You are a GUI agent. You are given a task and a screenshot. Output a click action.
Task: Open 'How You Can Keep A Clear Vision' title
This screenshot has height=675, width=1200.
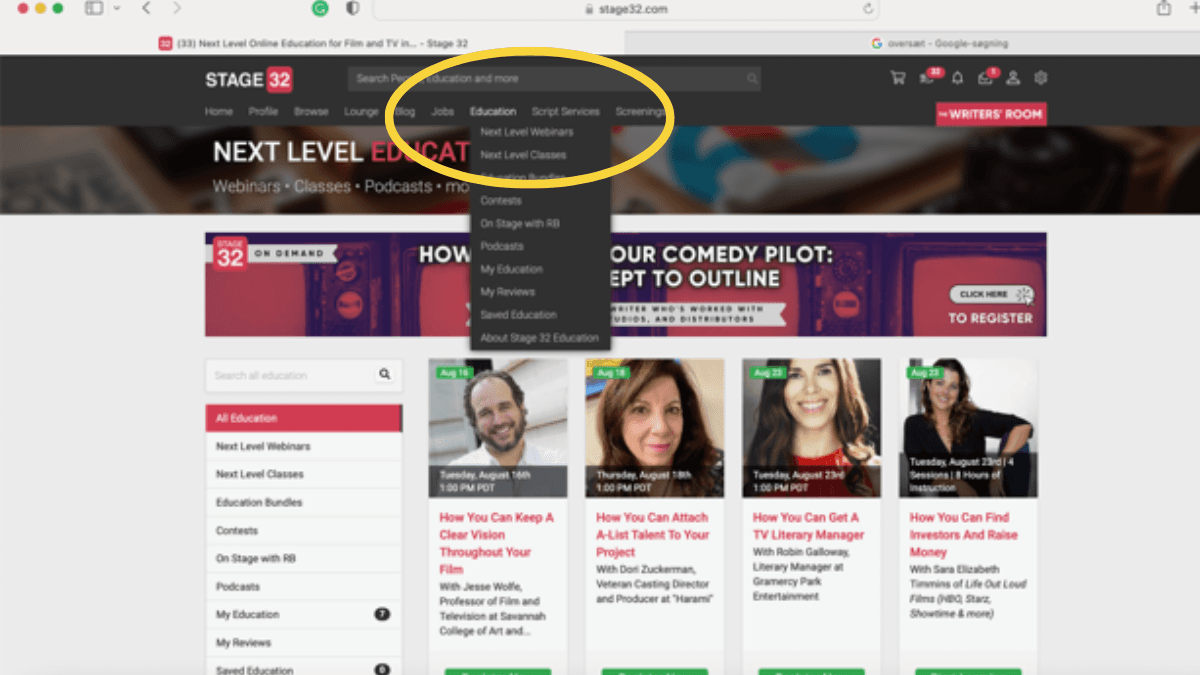pyautogui.click(x=497, y=543)
